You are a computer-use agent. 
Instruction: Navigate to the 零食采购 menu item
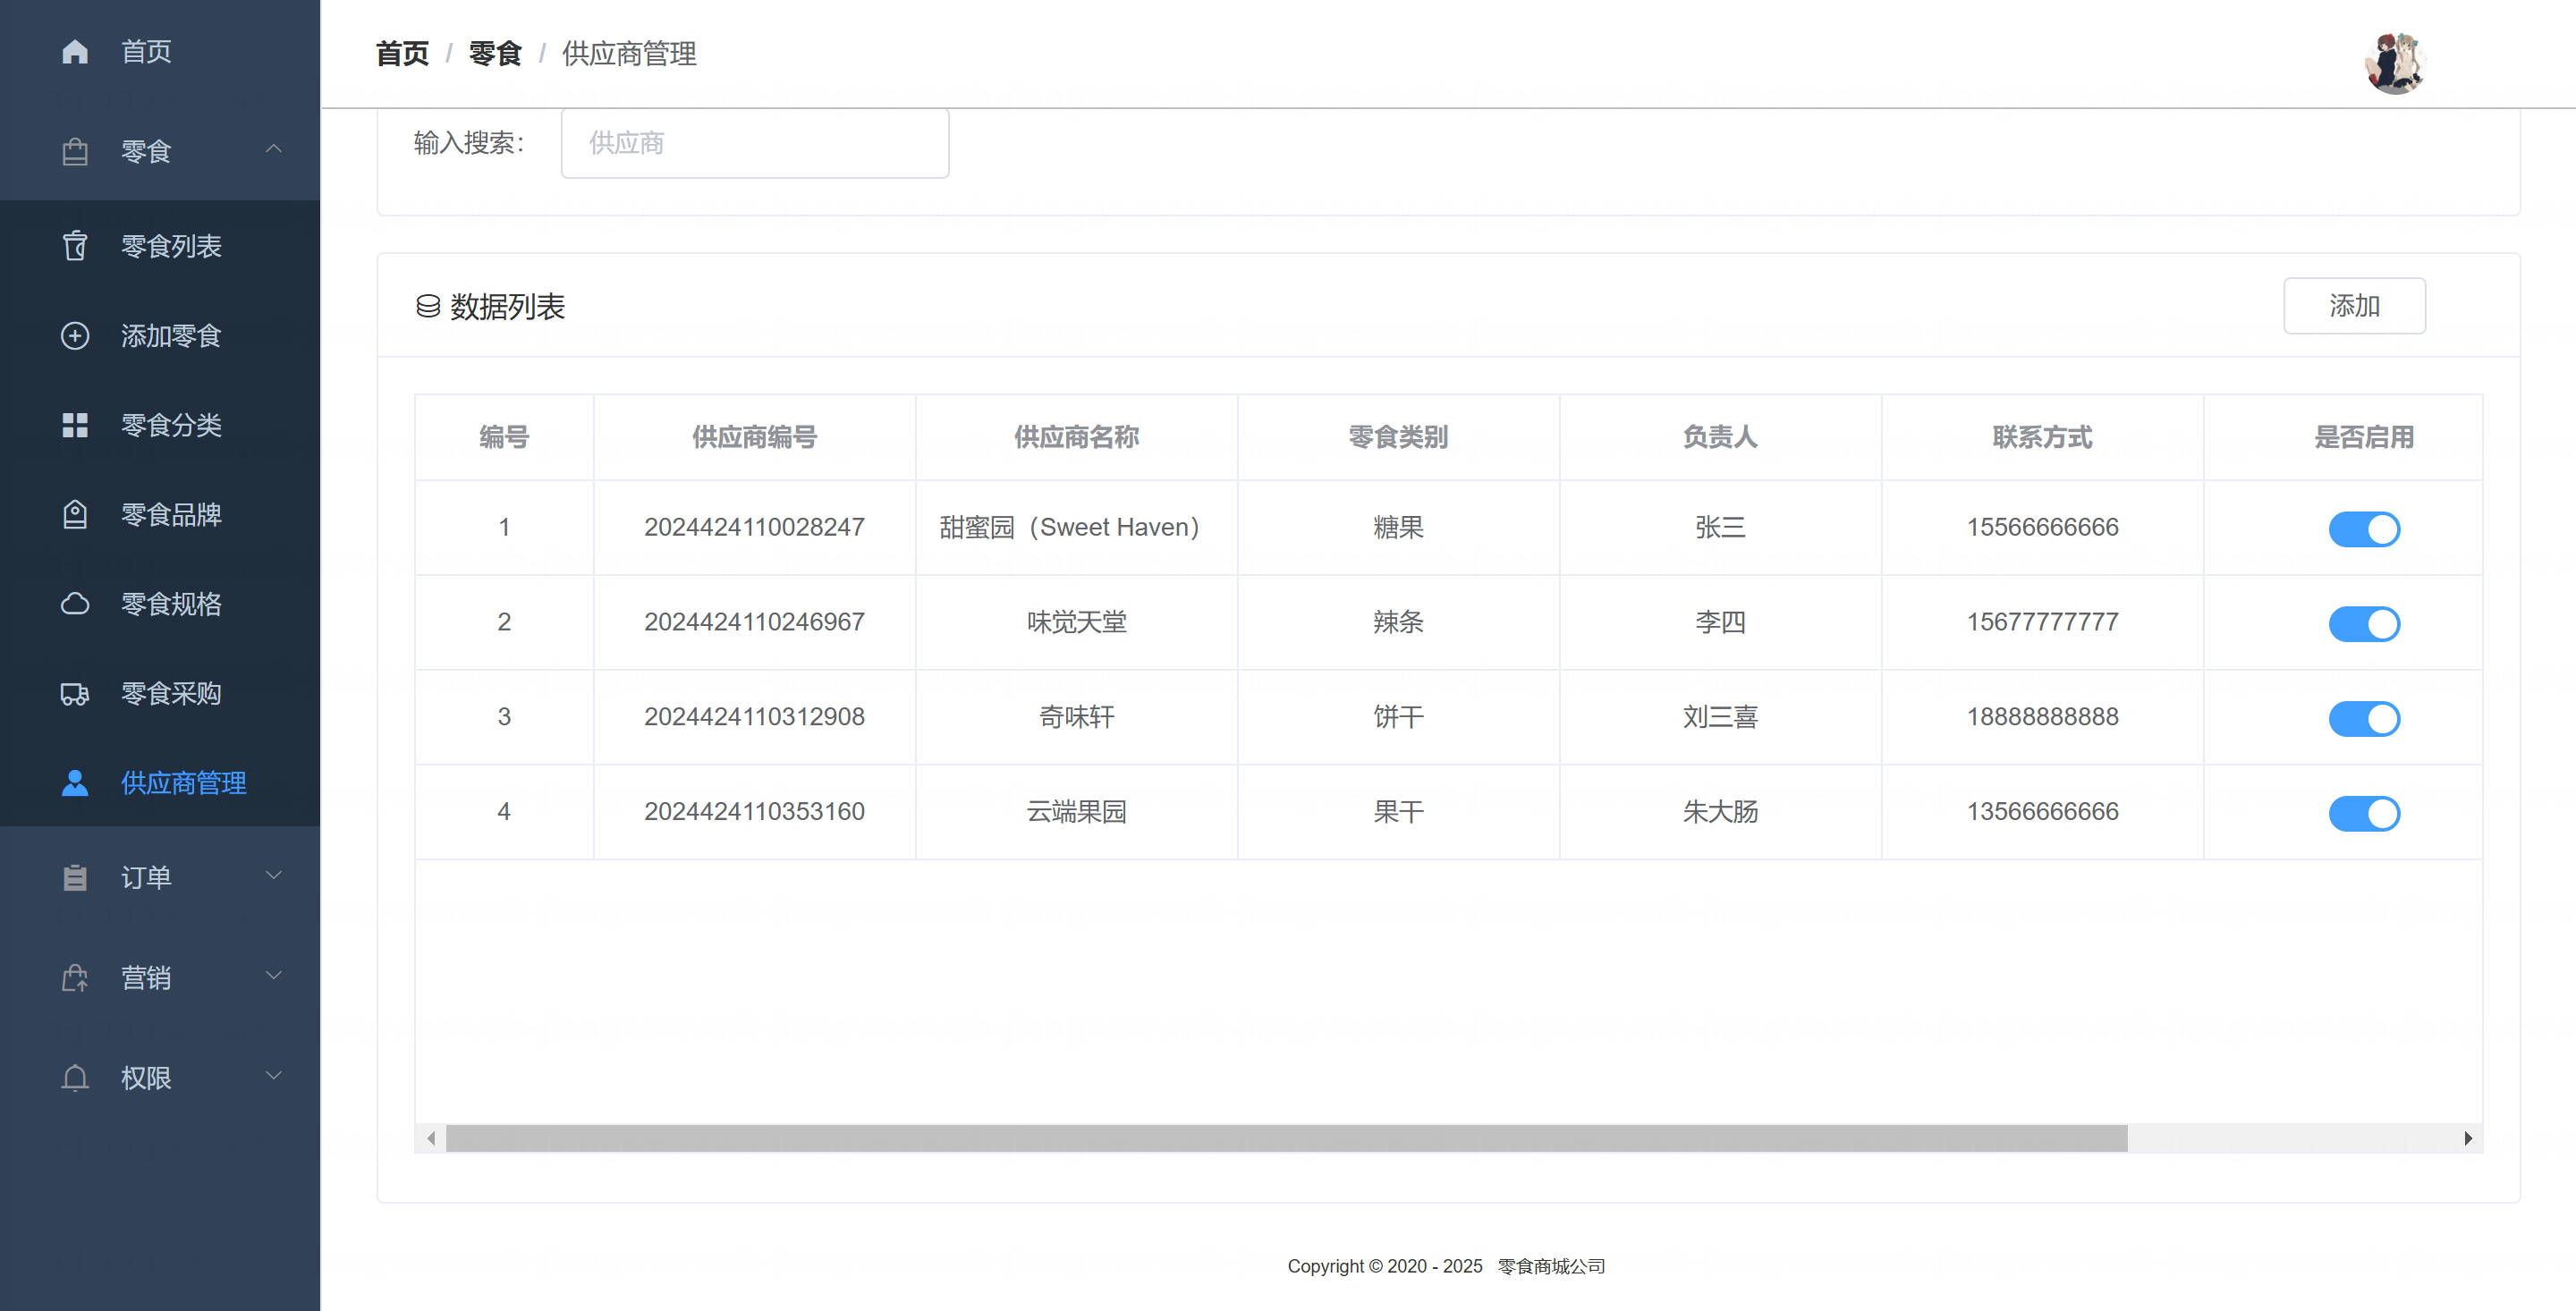coord(160,694)
